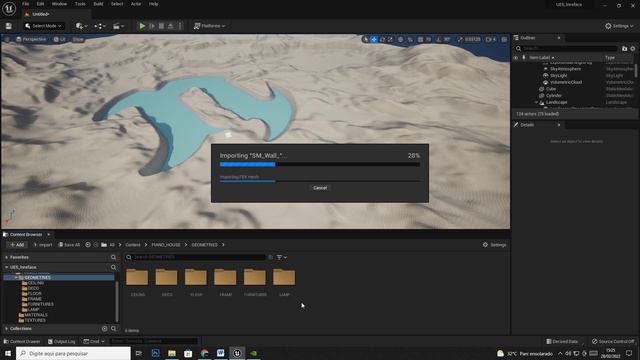Screen dimensions: 640x360
Task: Open the Select Mode dropdown
Action: (43, 26)
